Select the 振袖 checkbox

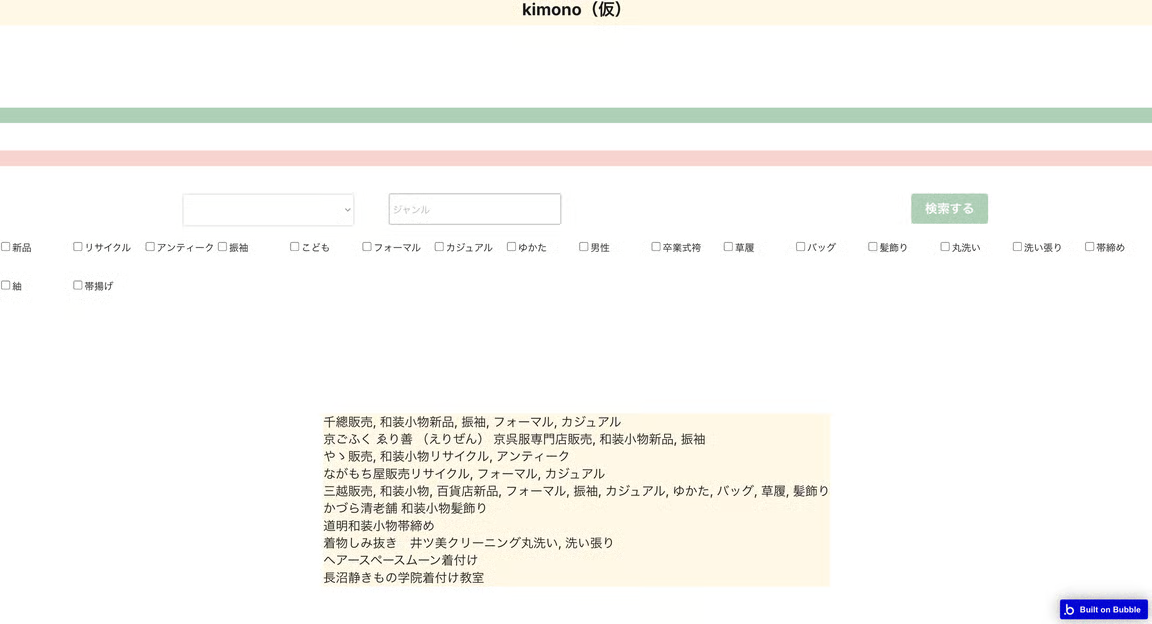[x=222, y=247]
